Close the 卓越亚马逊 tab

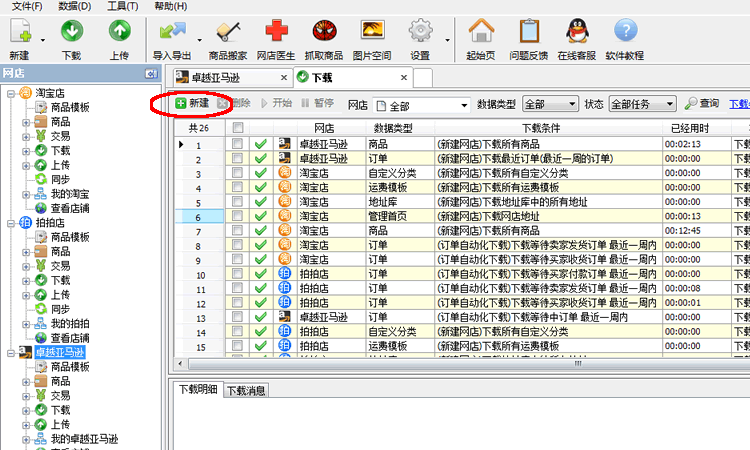284,77
